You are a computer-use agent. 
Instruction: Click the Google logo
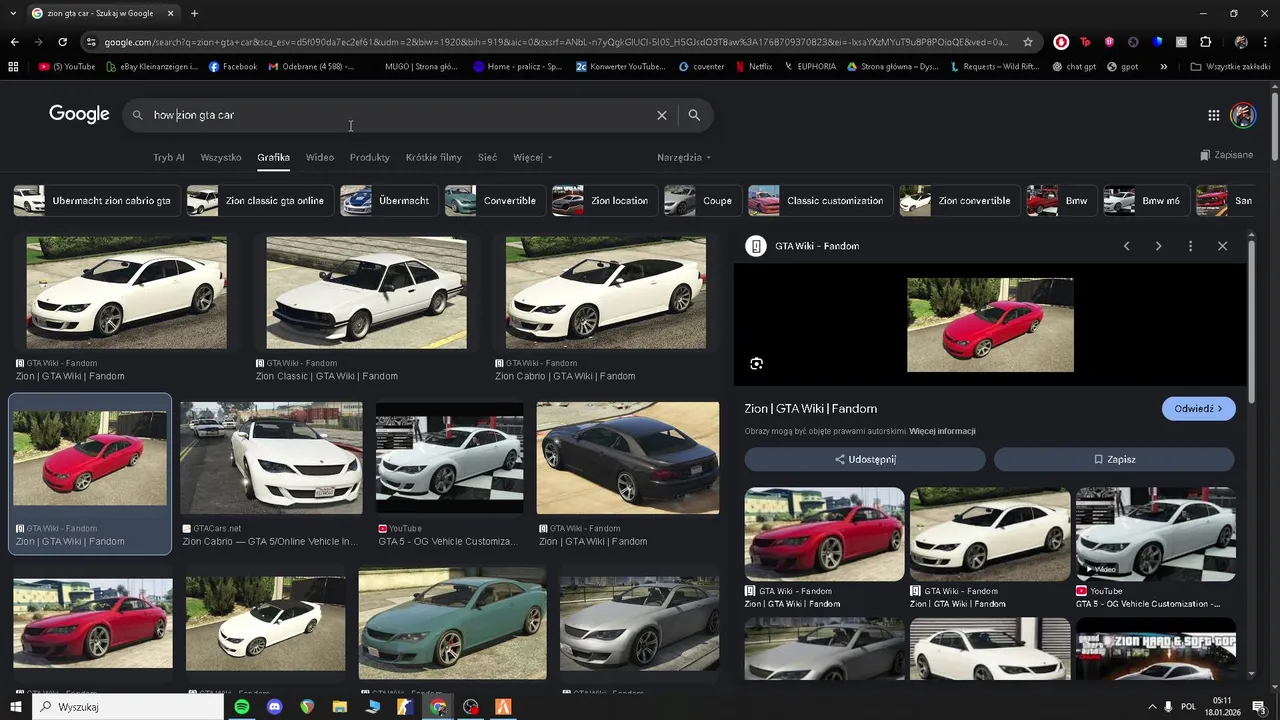pos(79,114)
